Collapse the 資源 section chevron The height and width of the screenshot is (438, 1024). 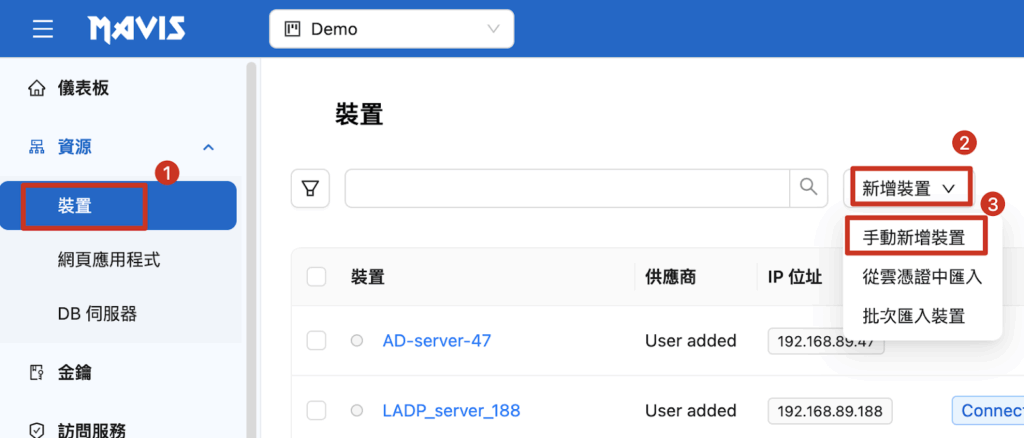pos(209,147)
